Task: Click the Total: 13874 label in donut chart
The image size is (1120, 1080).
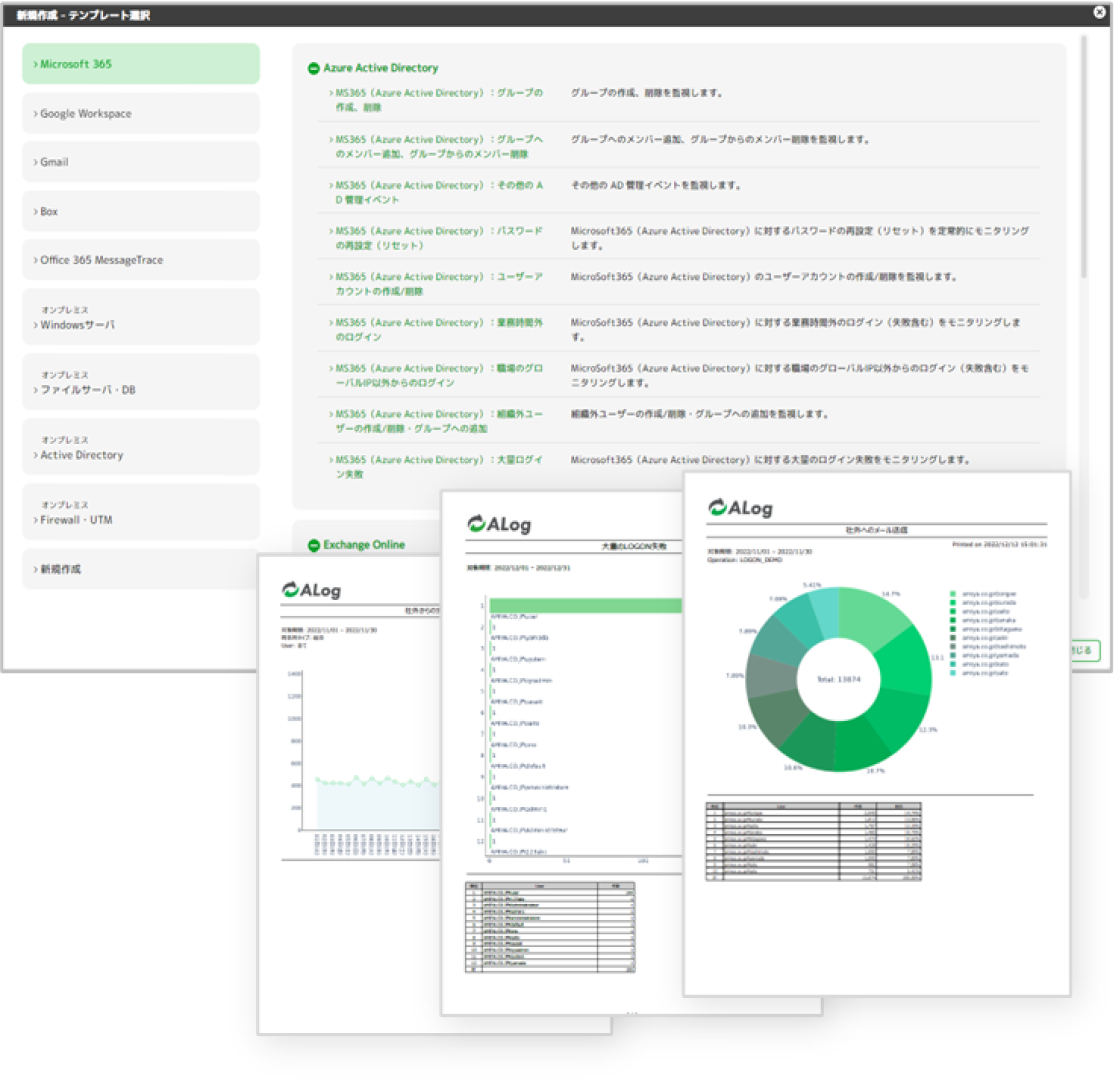Action: pos(839,679)
